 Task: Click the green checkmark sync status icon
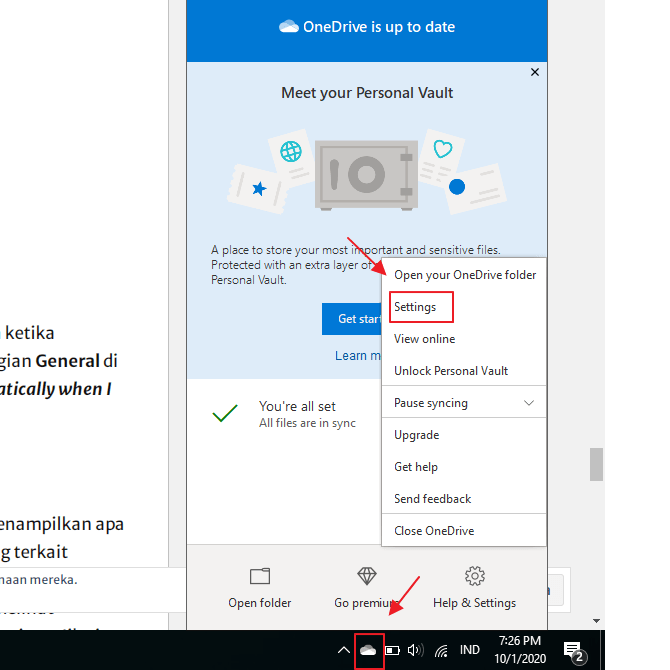coord(225,413)
